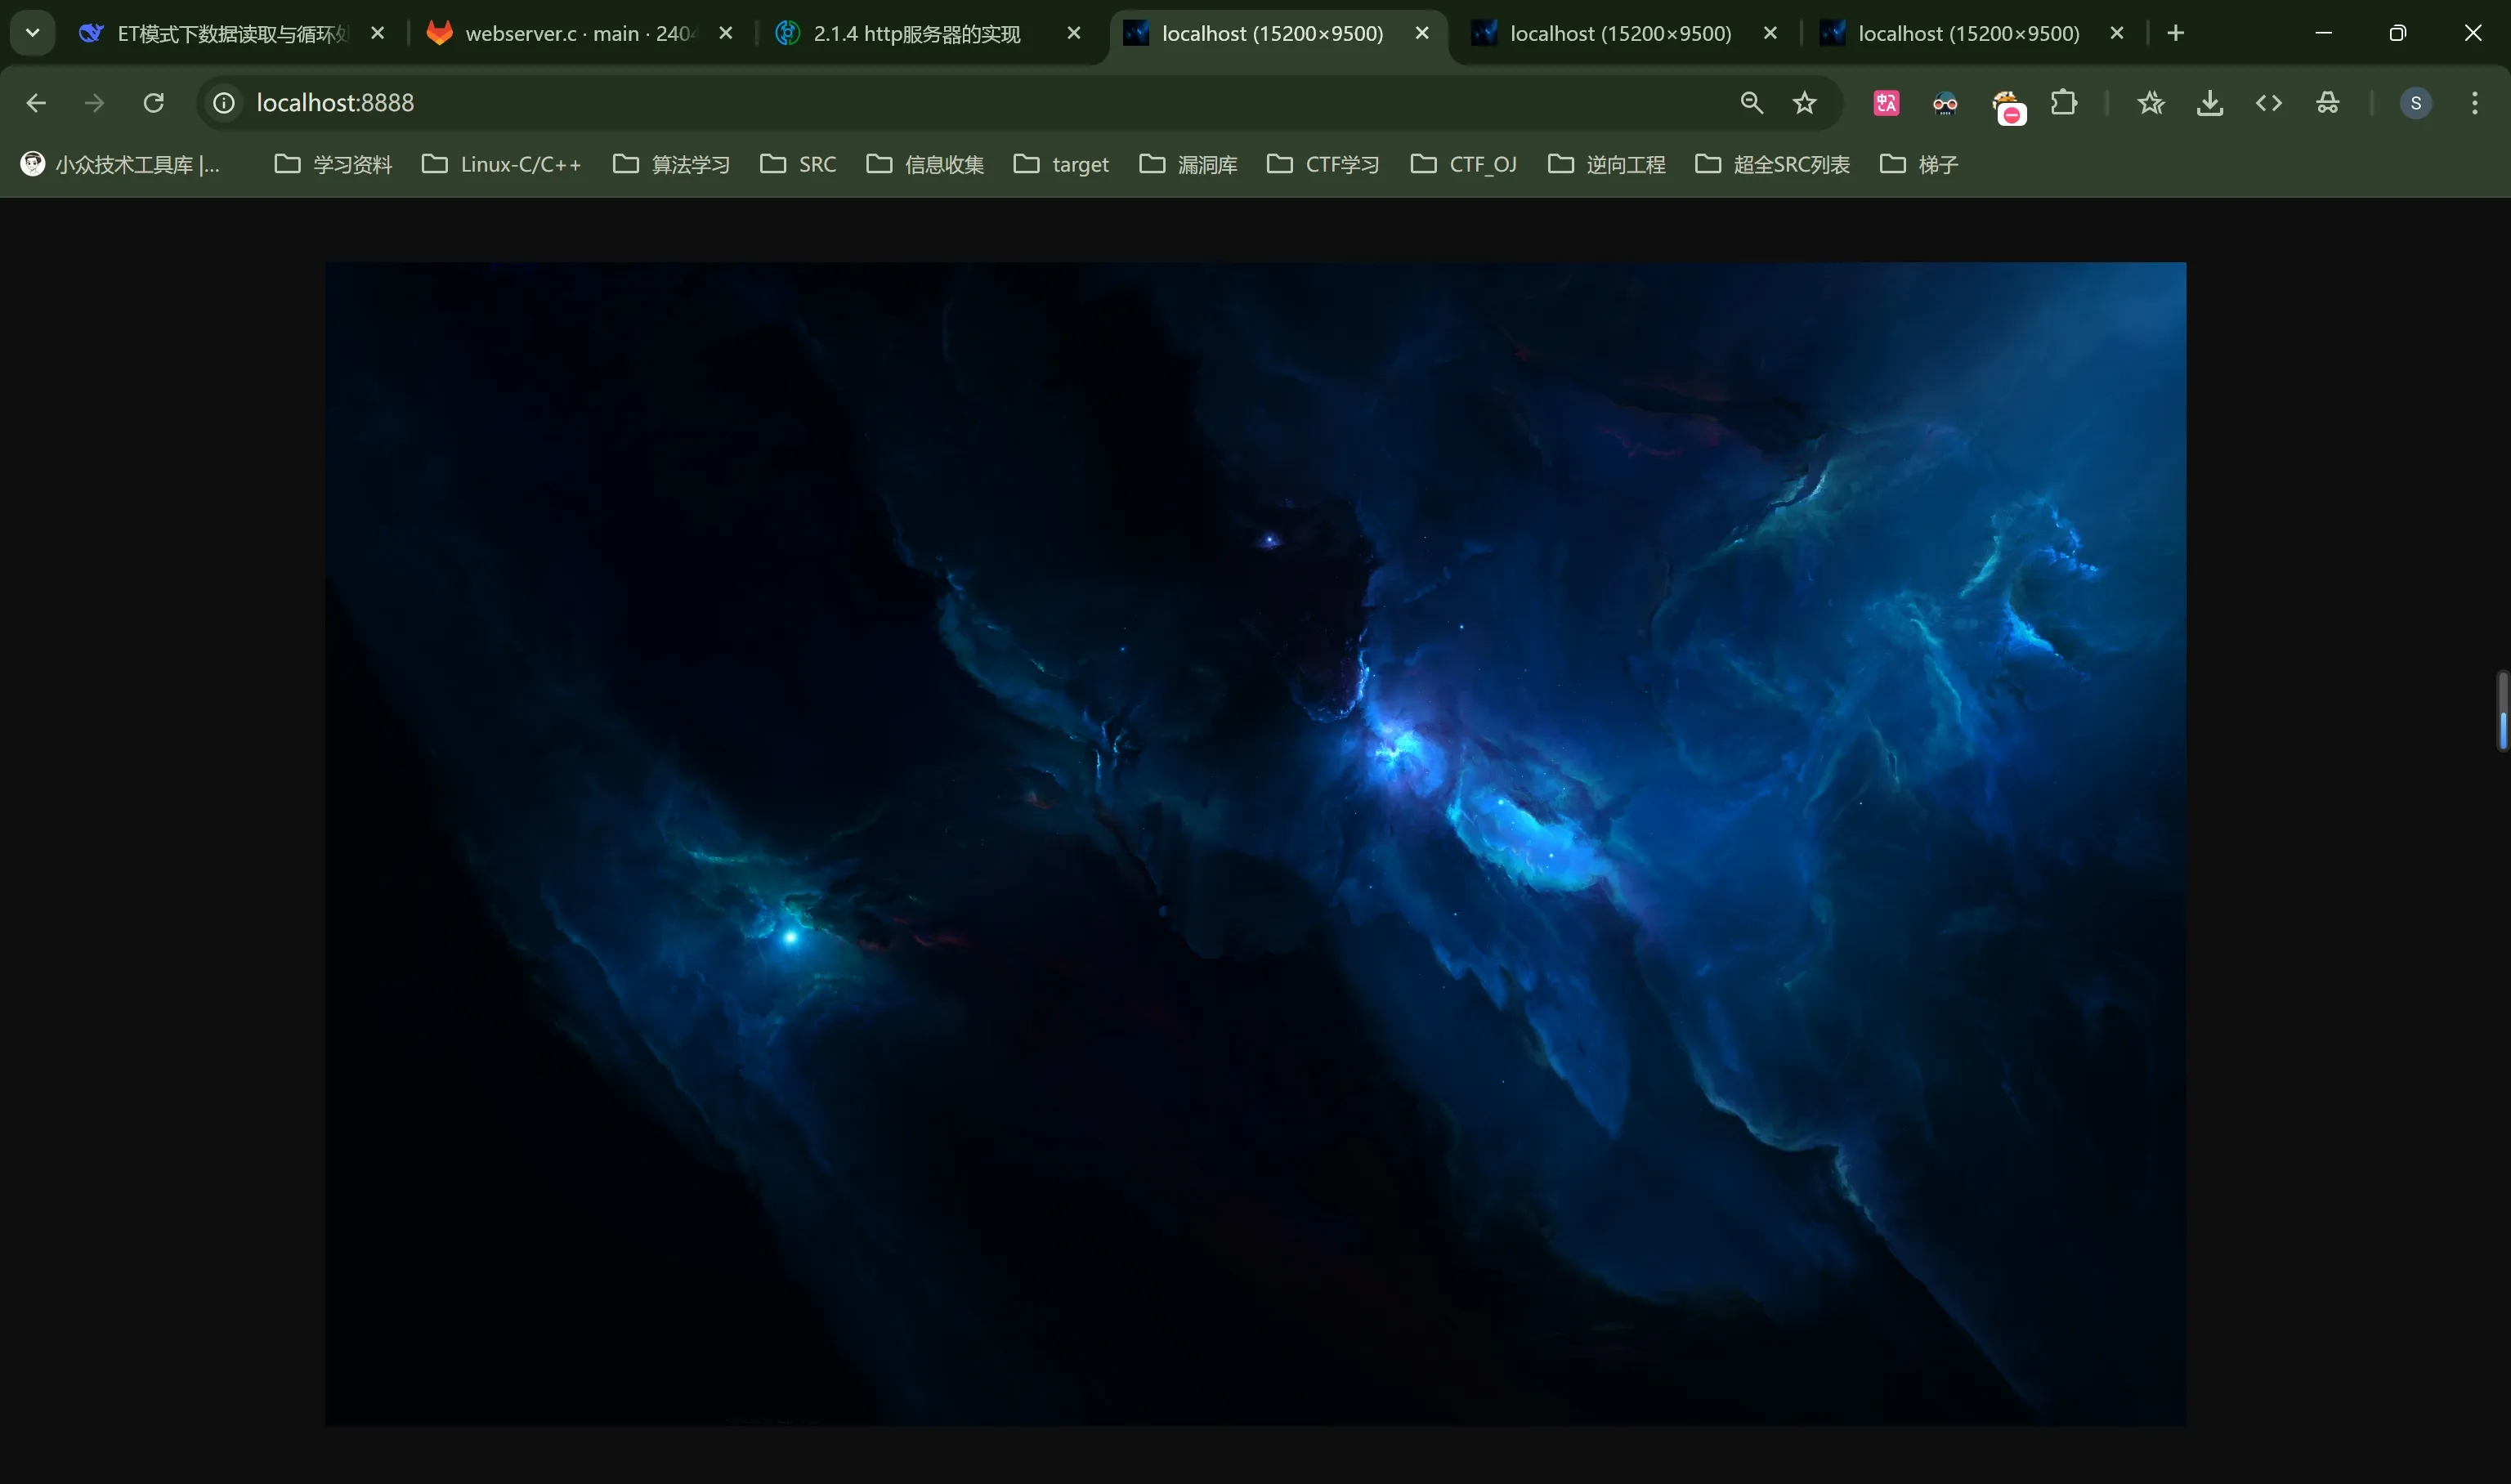Open a new tab with plus button

(2175, 33)
